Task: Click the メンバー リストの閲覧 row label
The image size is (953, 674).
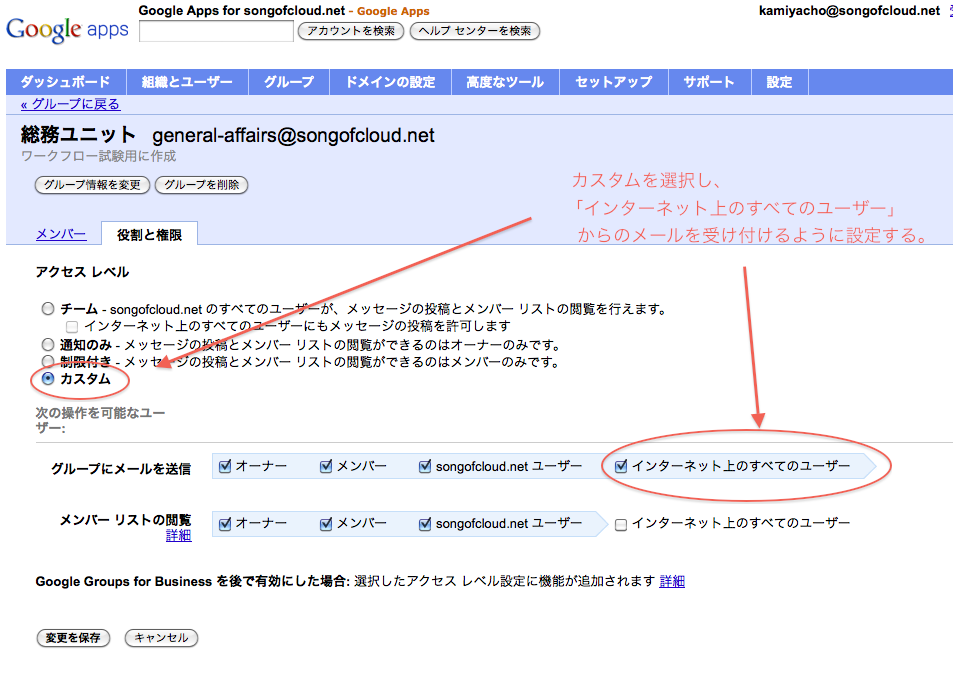Action: 125,520
